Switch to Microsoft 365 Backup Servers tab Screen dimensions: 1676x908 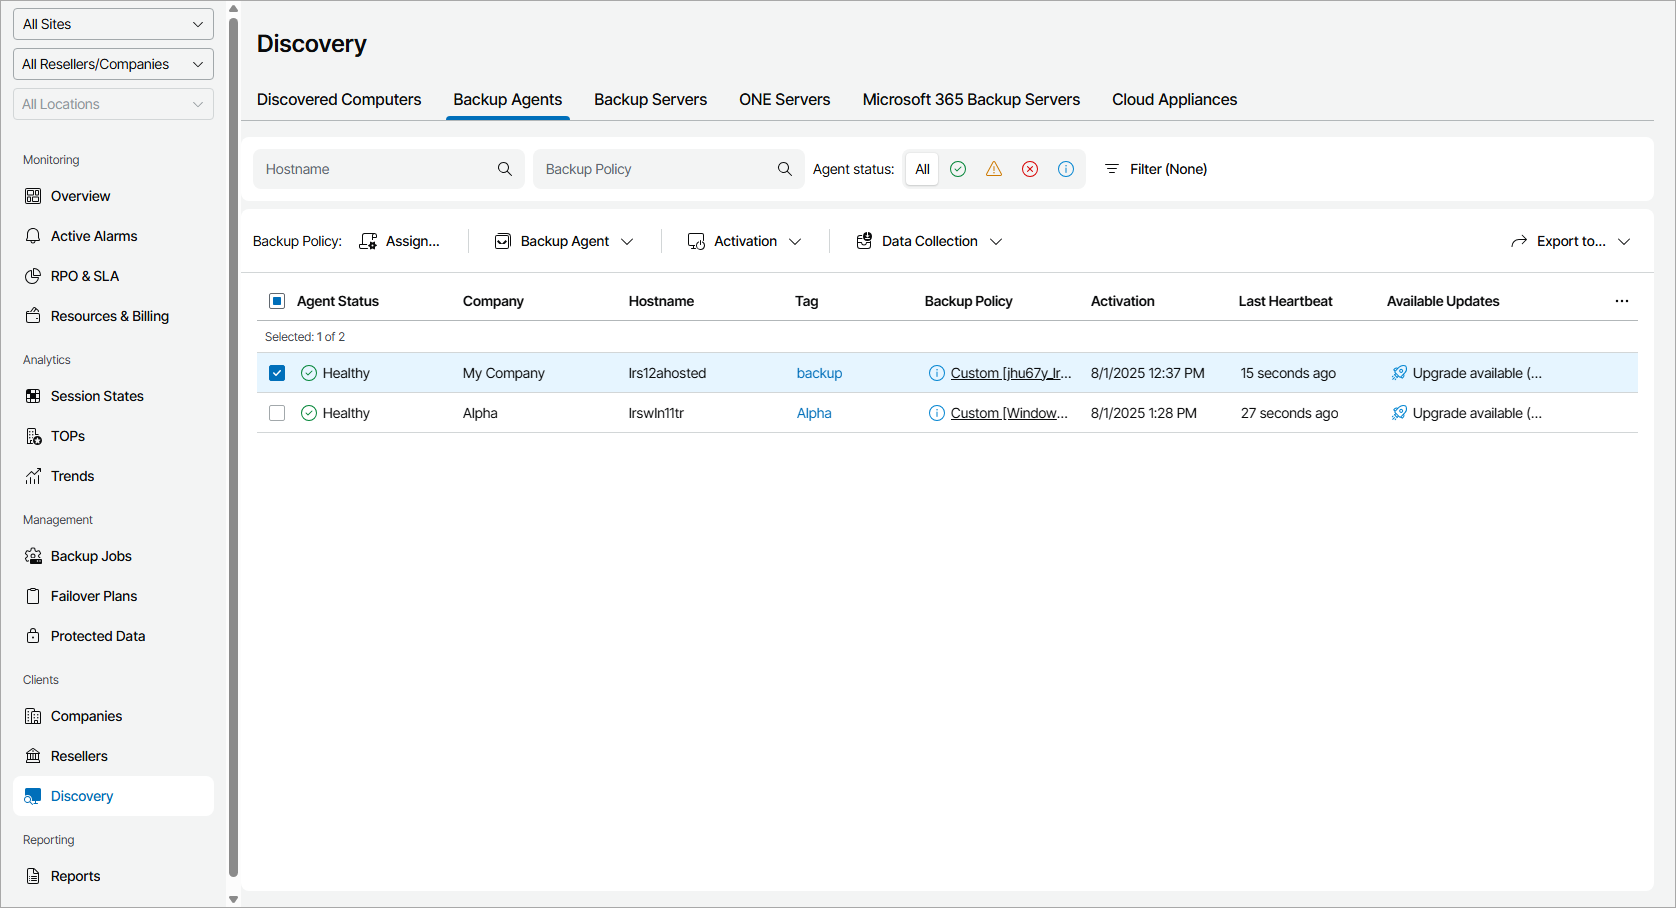pyautogui.click(x=971, y=100)
